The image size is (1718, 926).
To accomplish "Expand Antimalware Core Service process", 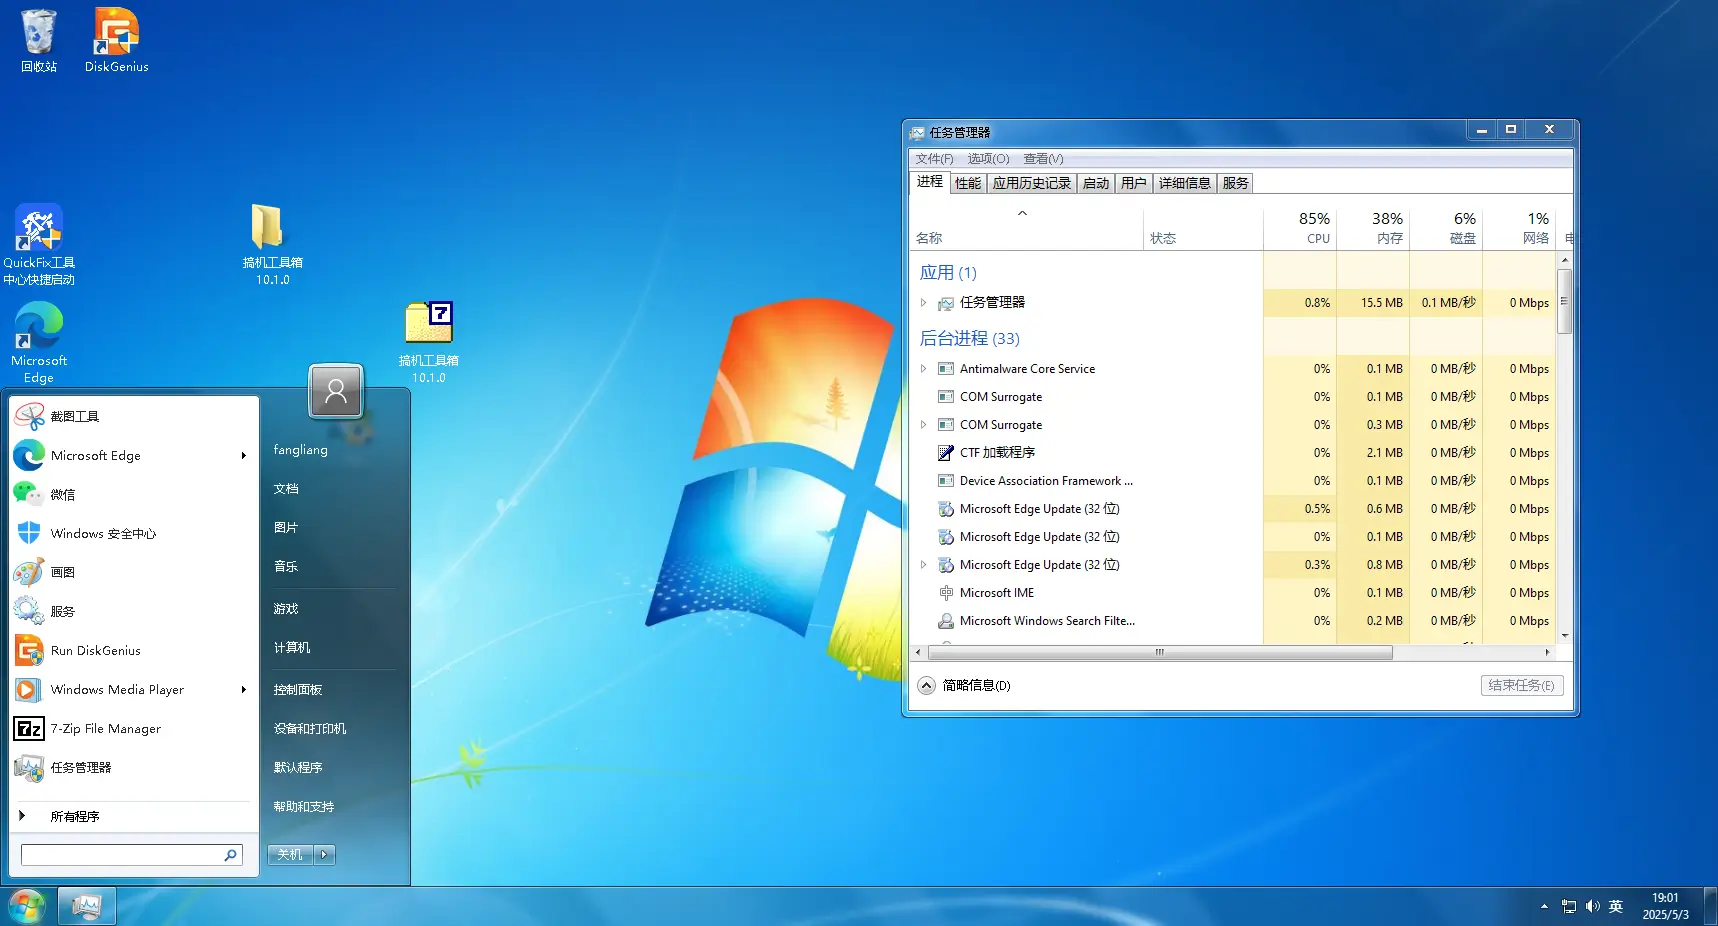I will [x=923, y=369].
